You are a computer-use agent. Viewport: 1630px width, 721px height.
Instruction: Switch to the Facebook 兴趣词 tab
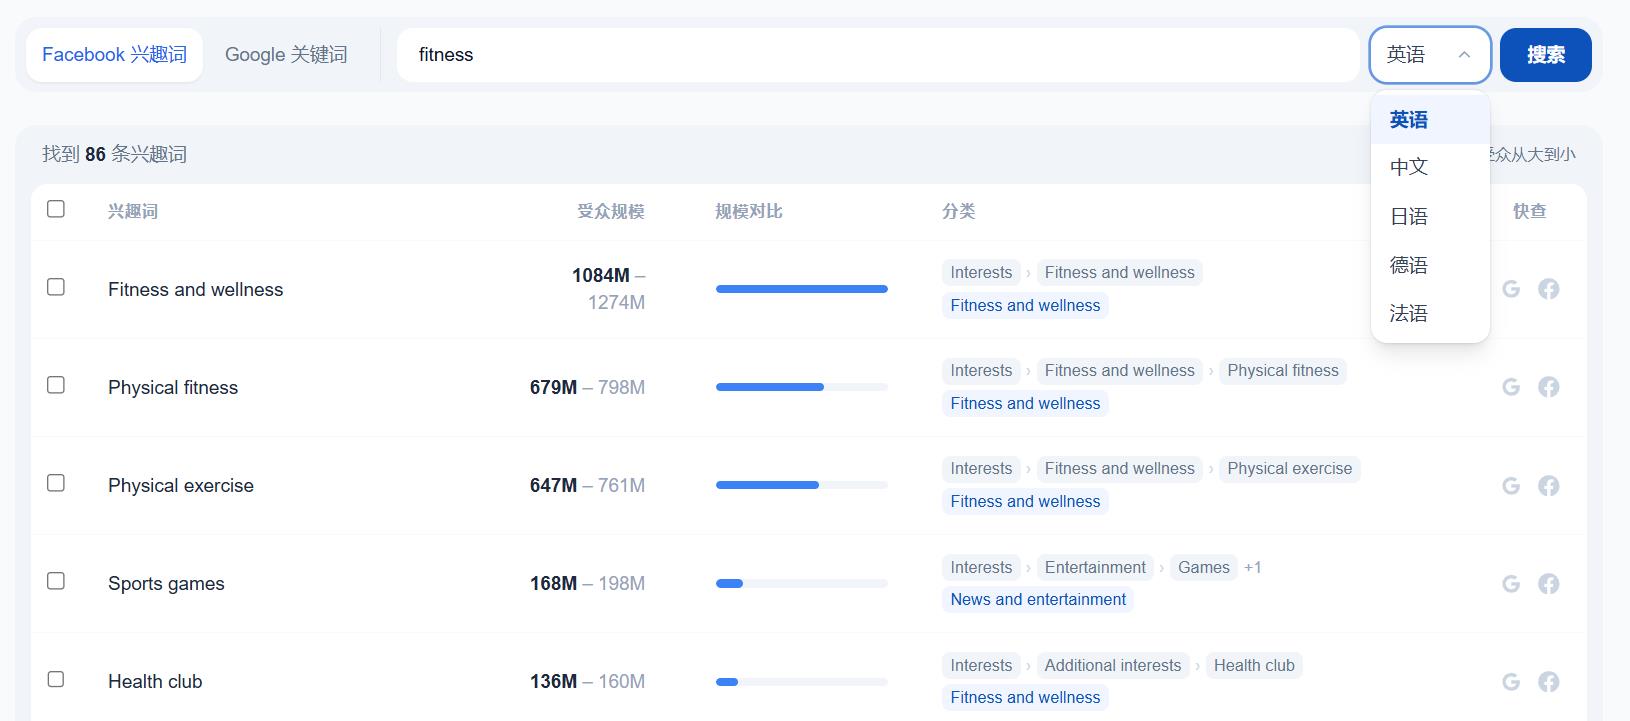[114, 55]
